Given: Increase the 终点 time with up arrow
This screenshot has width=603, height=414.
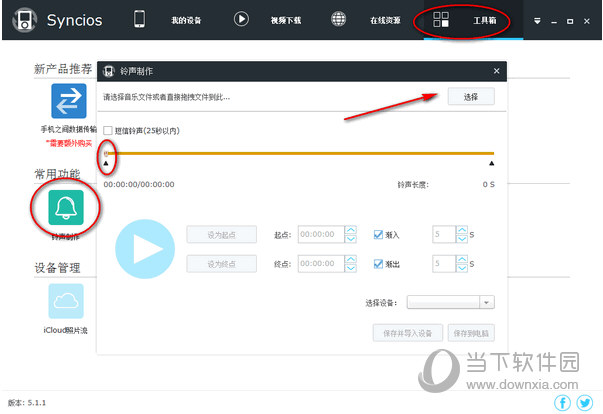Looking at the screenshot, I should (351, 259).
